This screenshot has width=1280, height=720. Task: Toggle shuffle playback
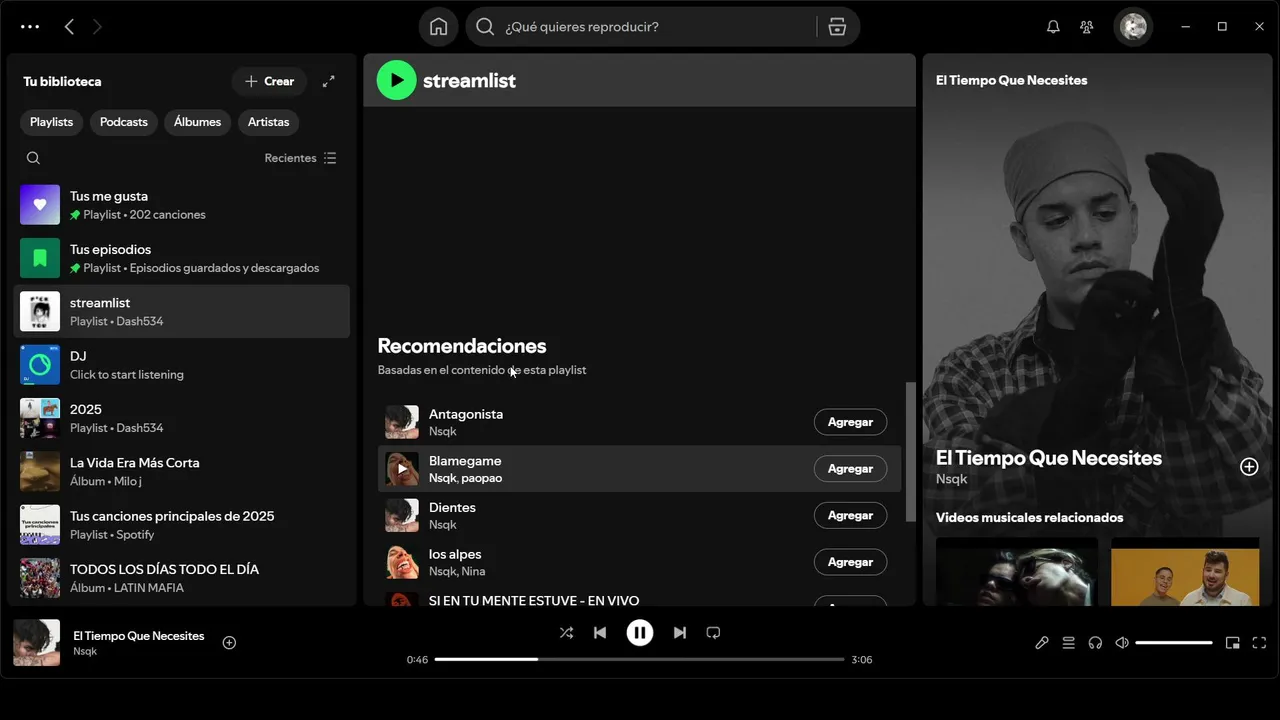pos(566,633)
